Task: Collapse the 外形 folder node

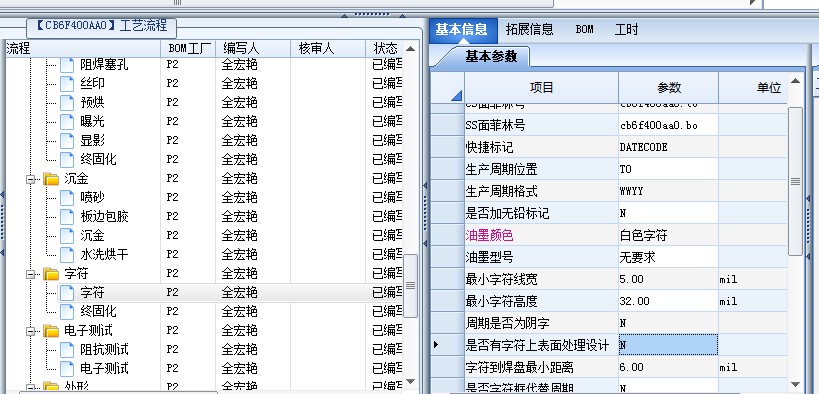Action: tap(31, 388)
